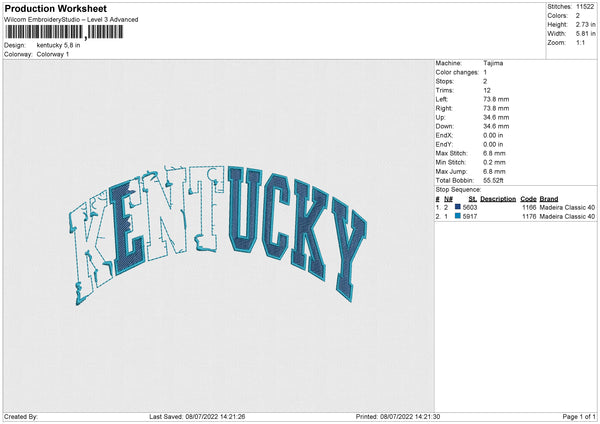Click the EndX value '0.00 in'

(493, 135)
